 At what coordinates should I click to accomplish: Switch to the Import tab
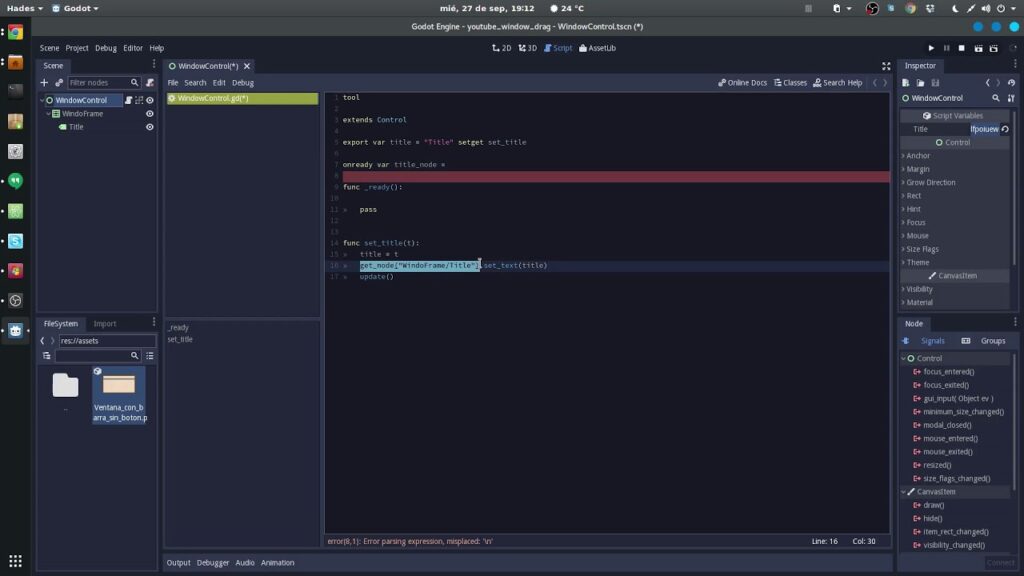[x=105, y=324]
